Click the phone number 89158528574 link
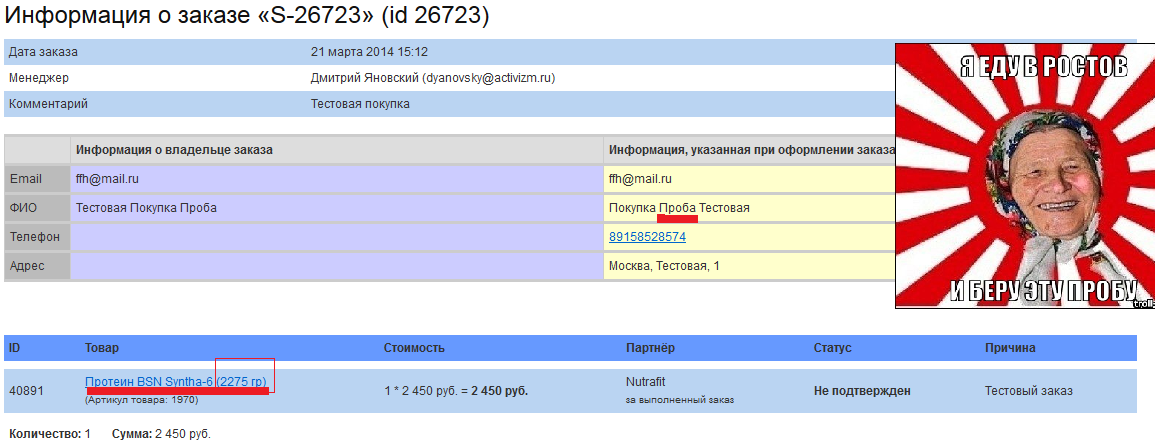1155x445 pixels. pyautogui.click(x=647, y=237)
